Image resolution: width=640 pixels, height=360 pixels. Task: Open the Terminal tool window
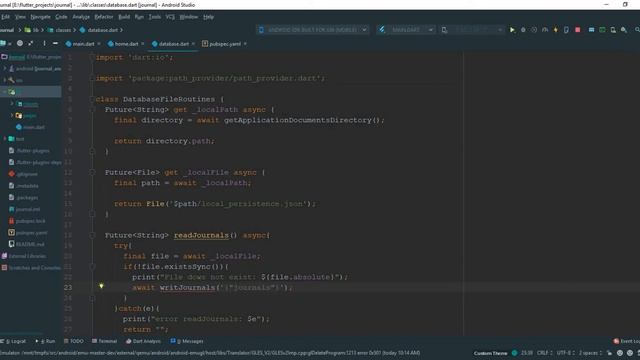pos(104,341)
